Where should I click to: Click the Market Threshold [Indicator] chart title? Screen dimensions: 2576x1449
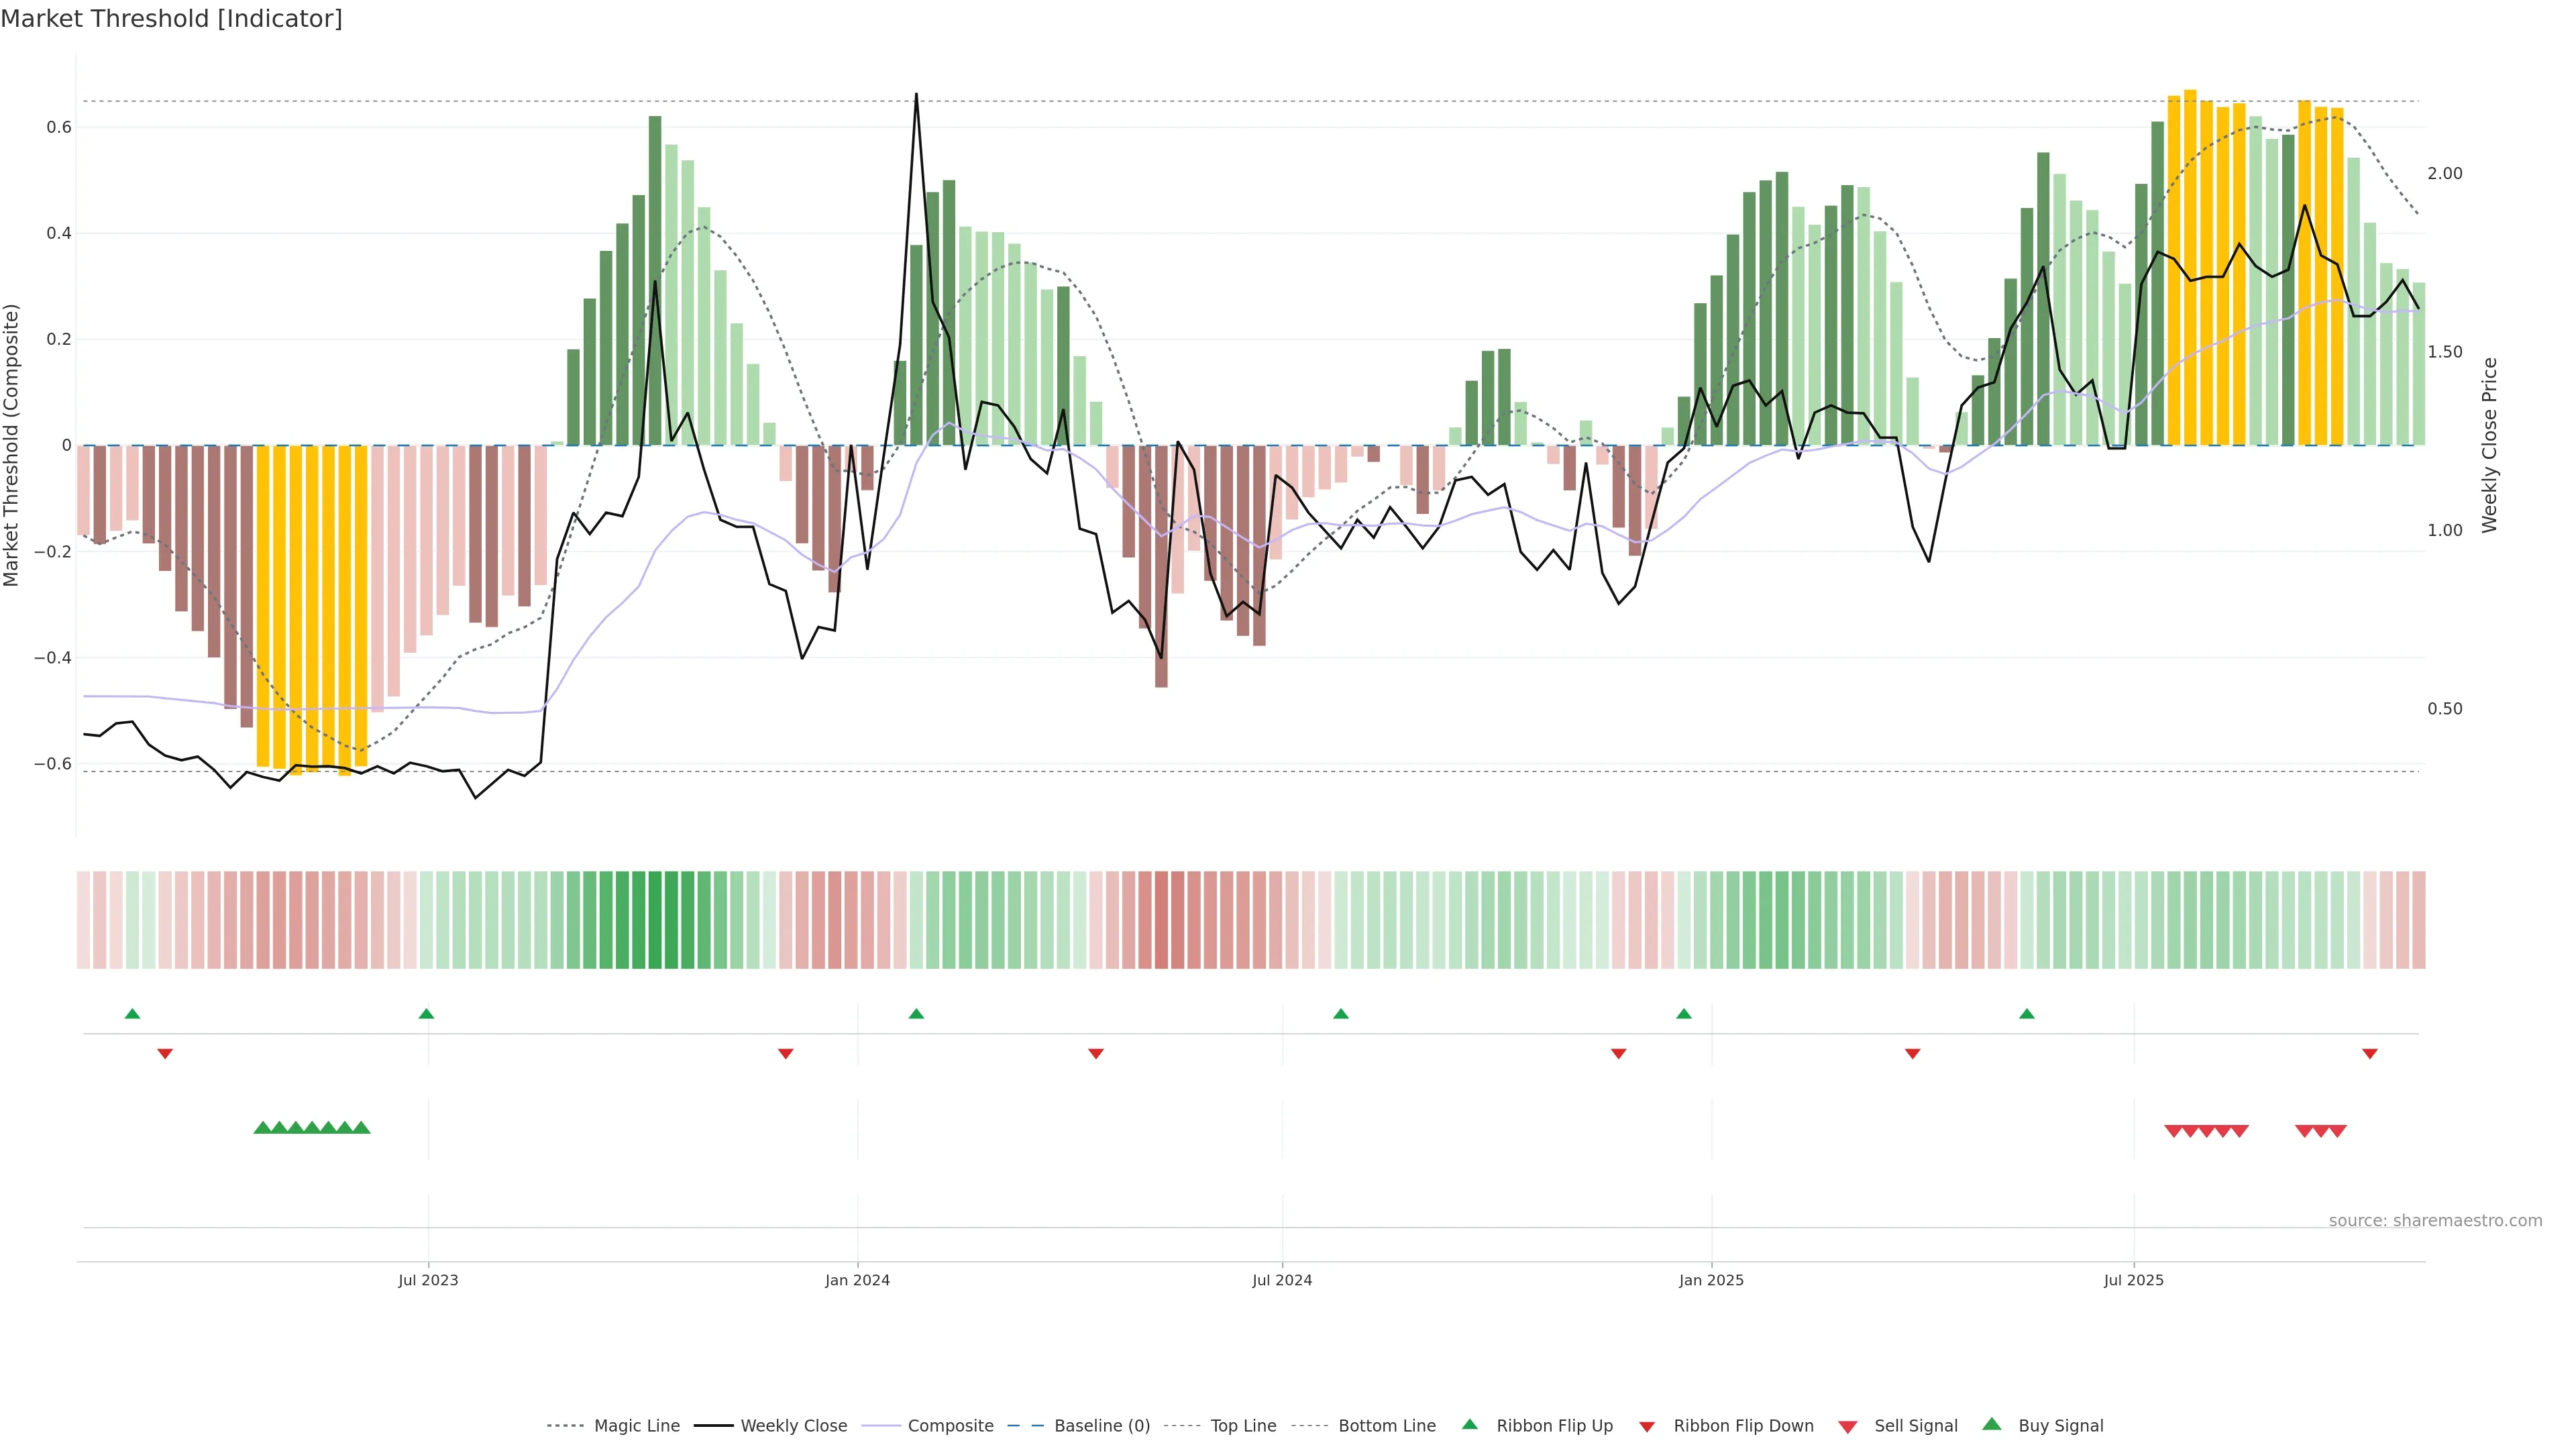point(171,19)
